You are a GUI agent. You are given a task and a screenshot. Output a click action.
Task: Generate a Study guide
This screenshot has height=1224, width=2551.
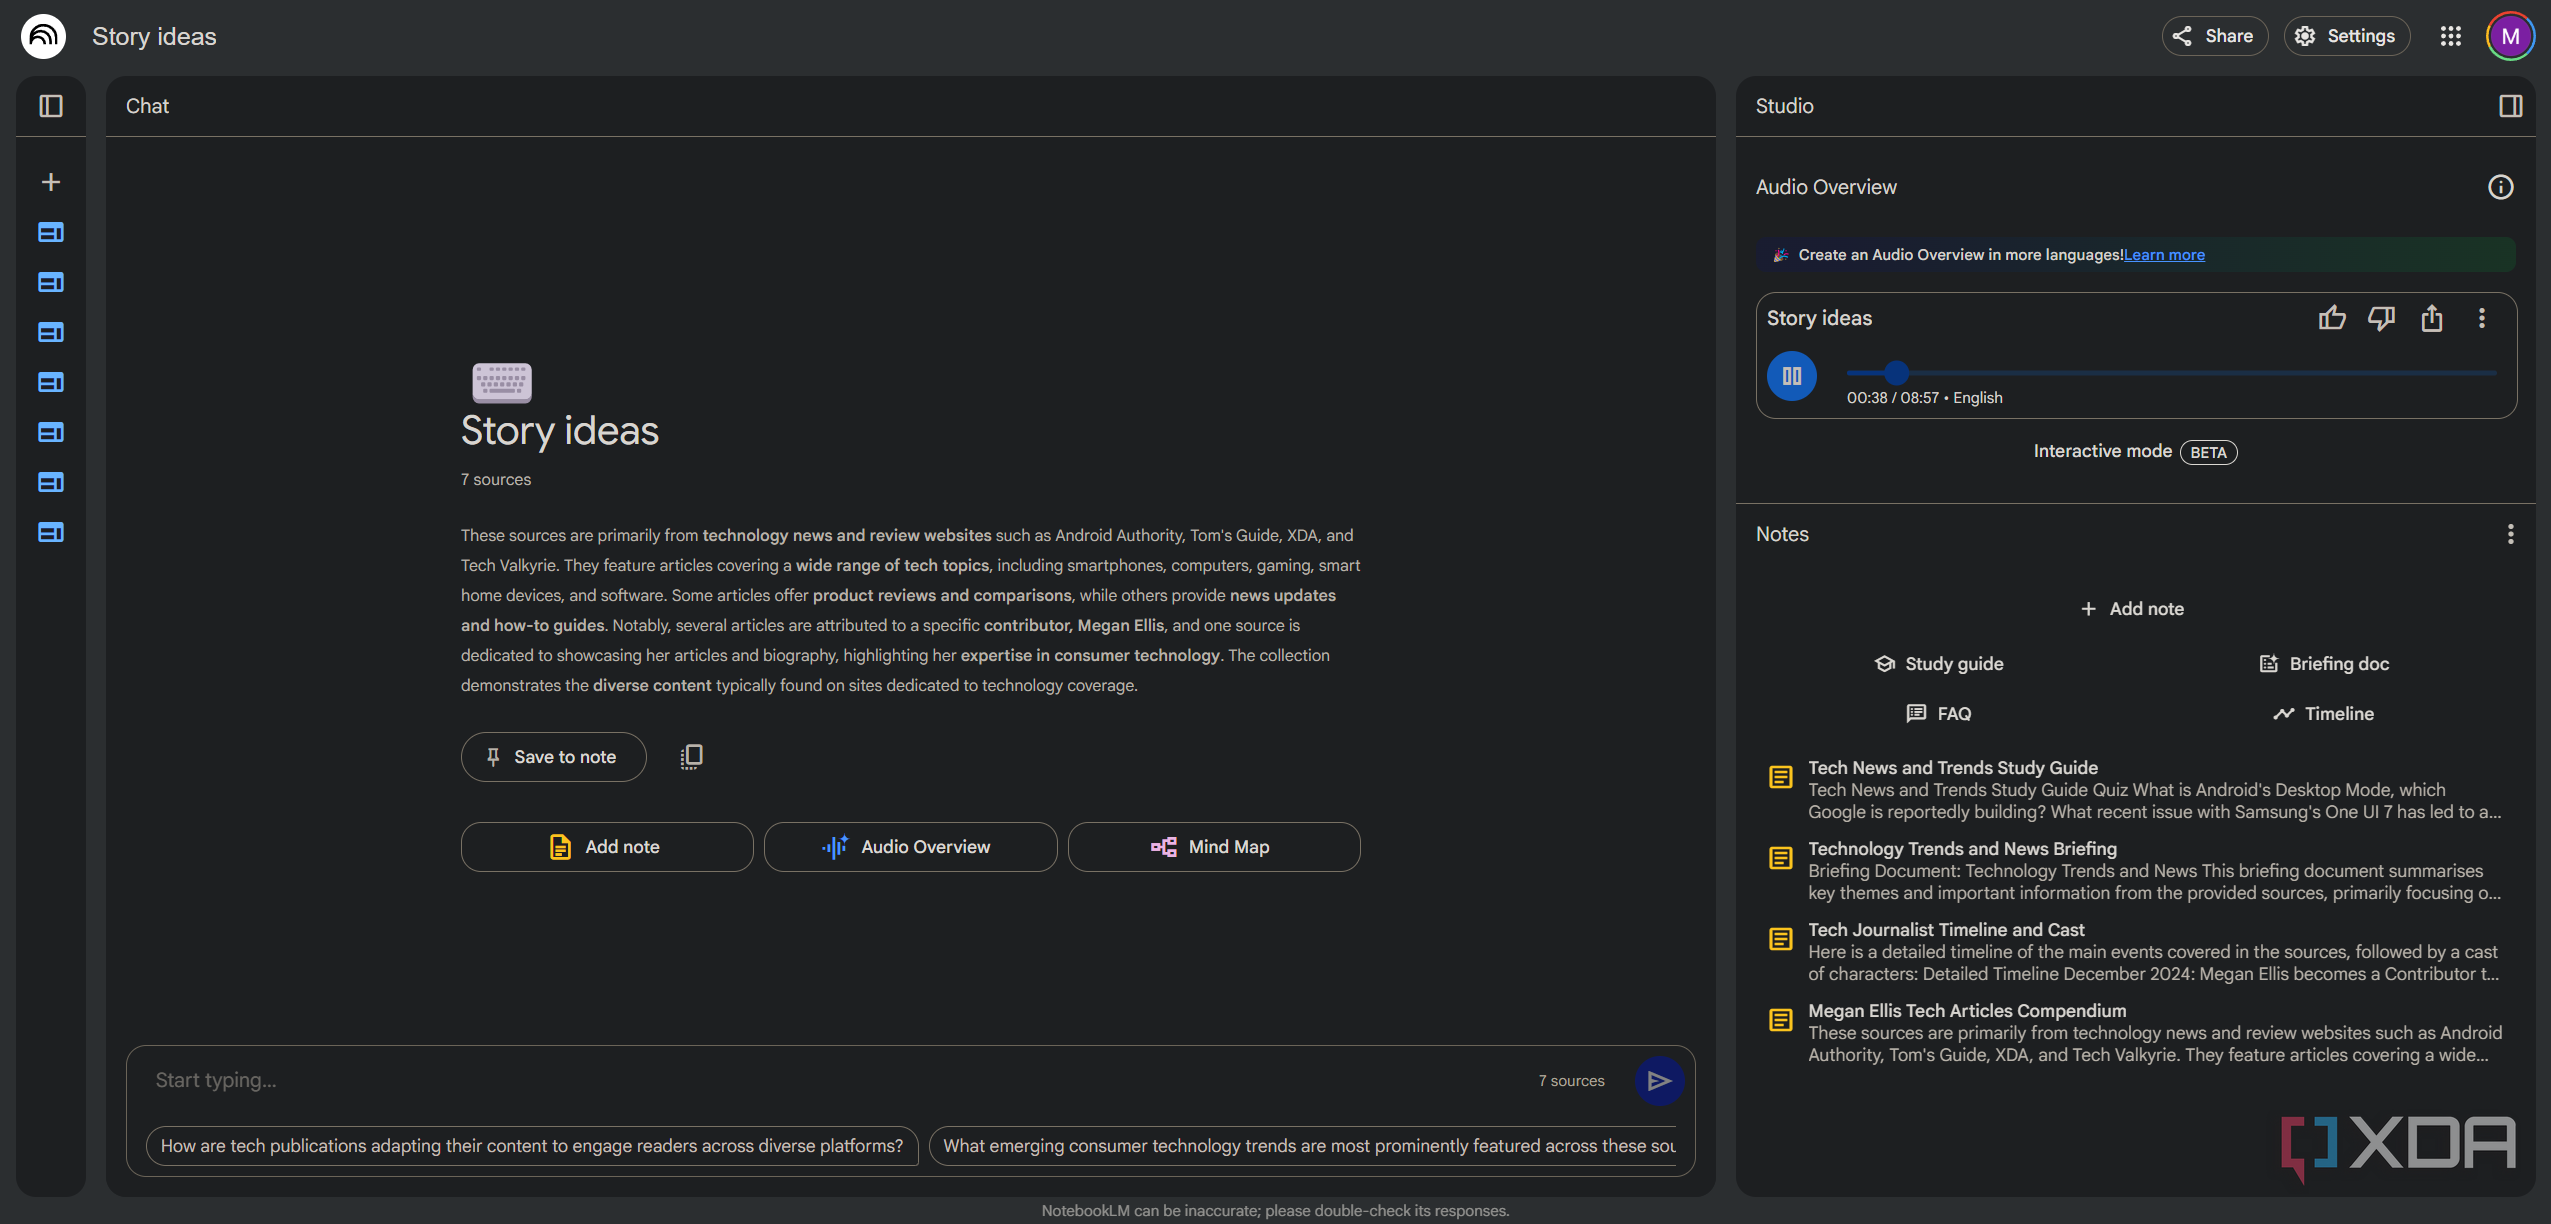tap(1939, 664)
